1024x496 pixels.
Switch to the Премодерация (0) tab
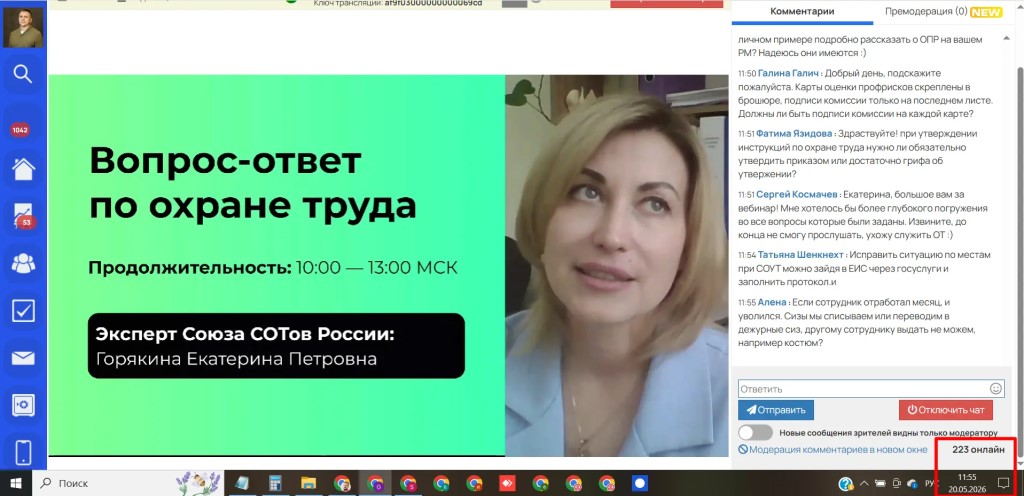point(926,11)
